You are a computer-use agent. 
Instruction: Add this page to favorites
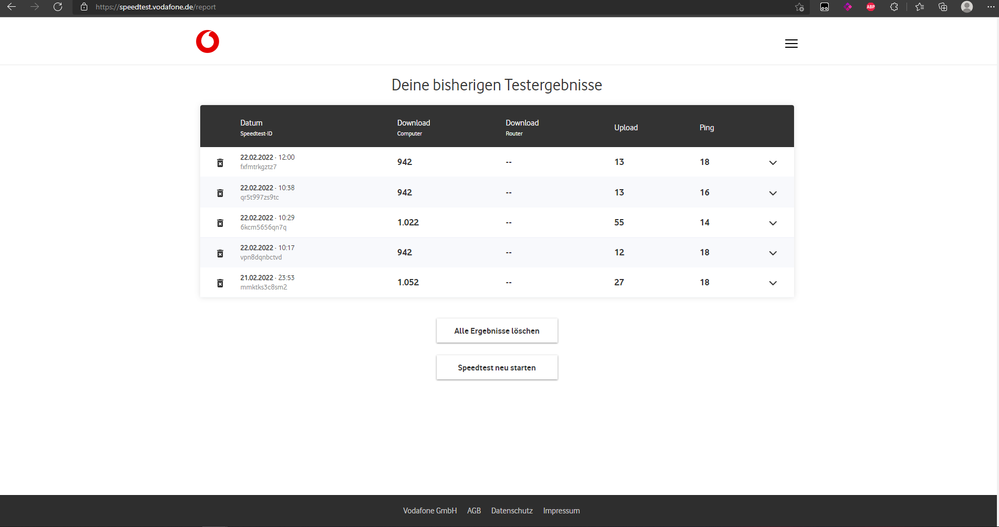point(800,7)
